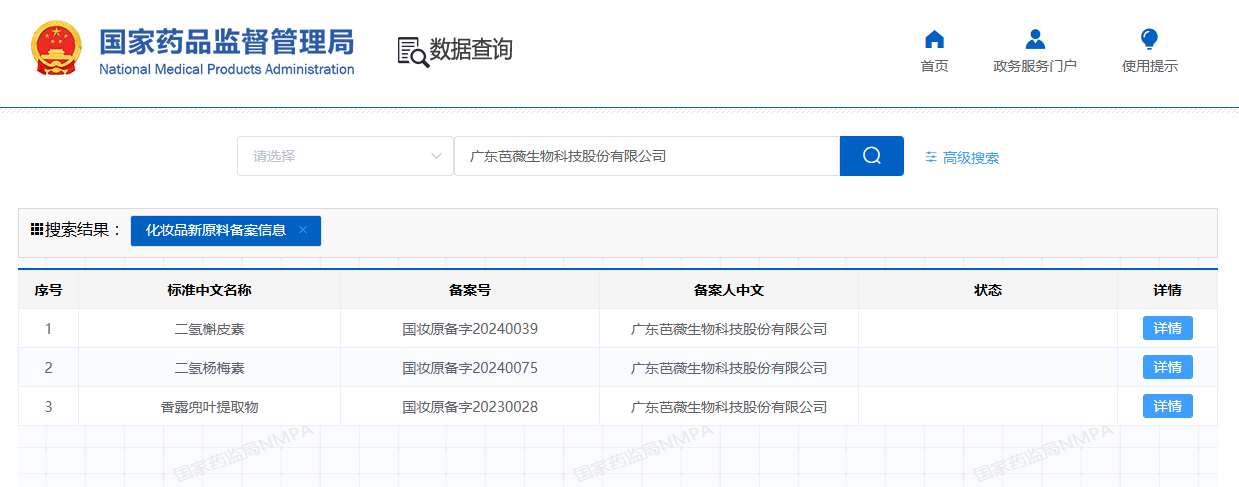Click the company name search input field

coord(646,156)
